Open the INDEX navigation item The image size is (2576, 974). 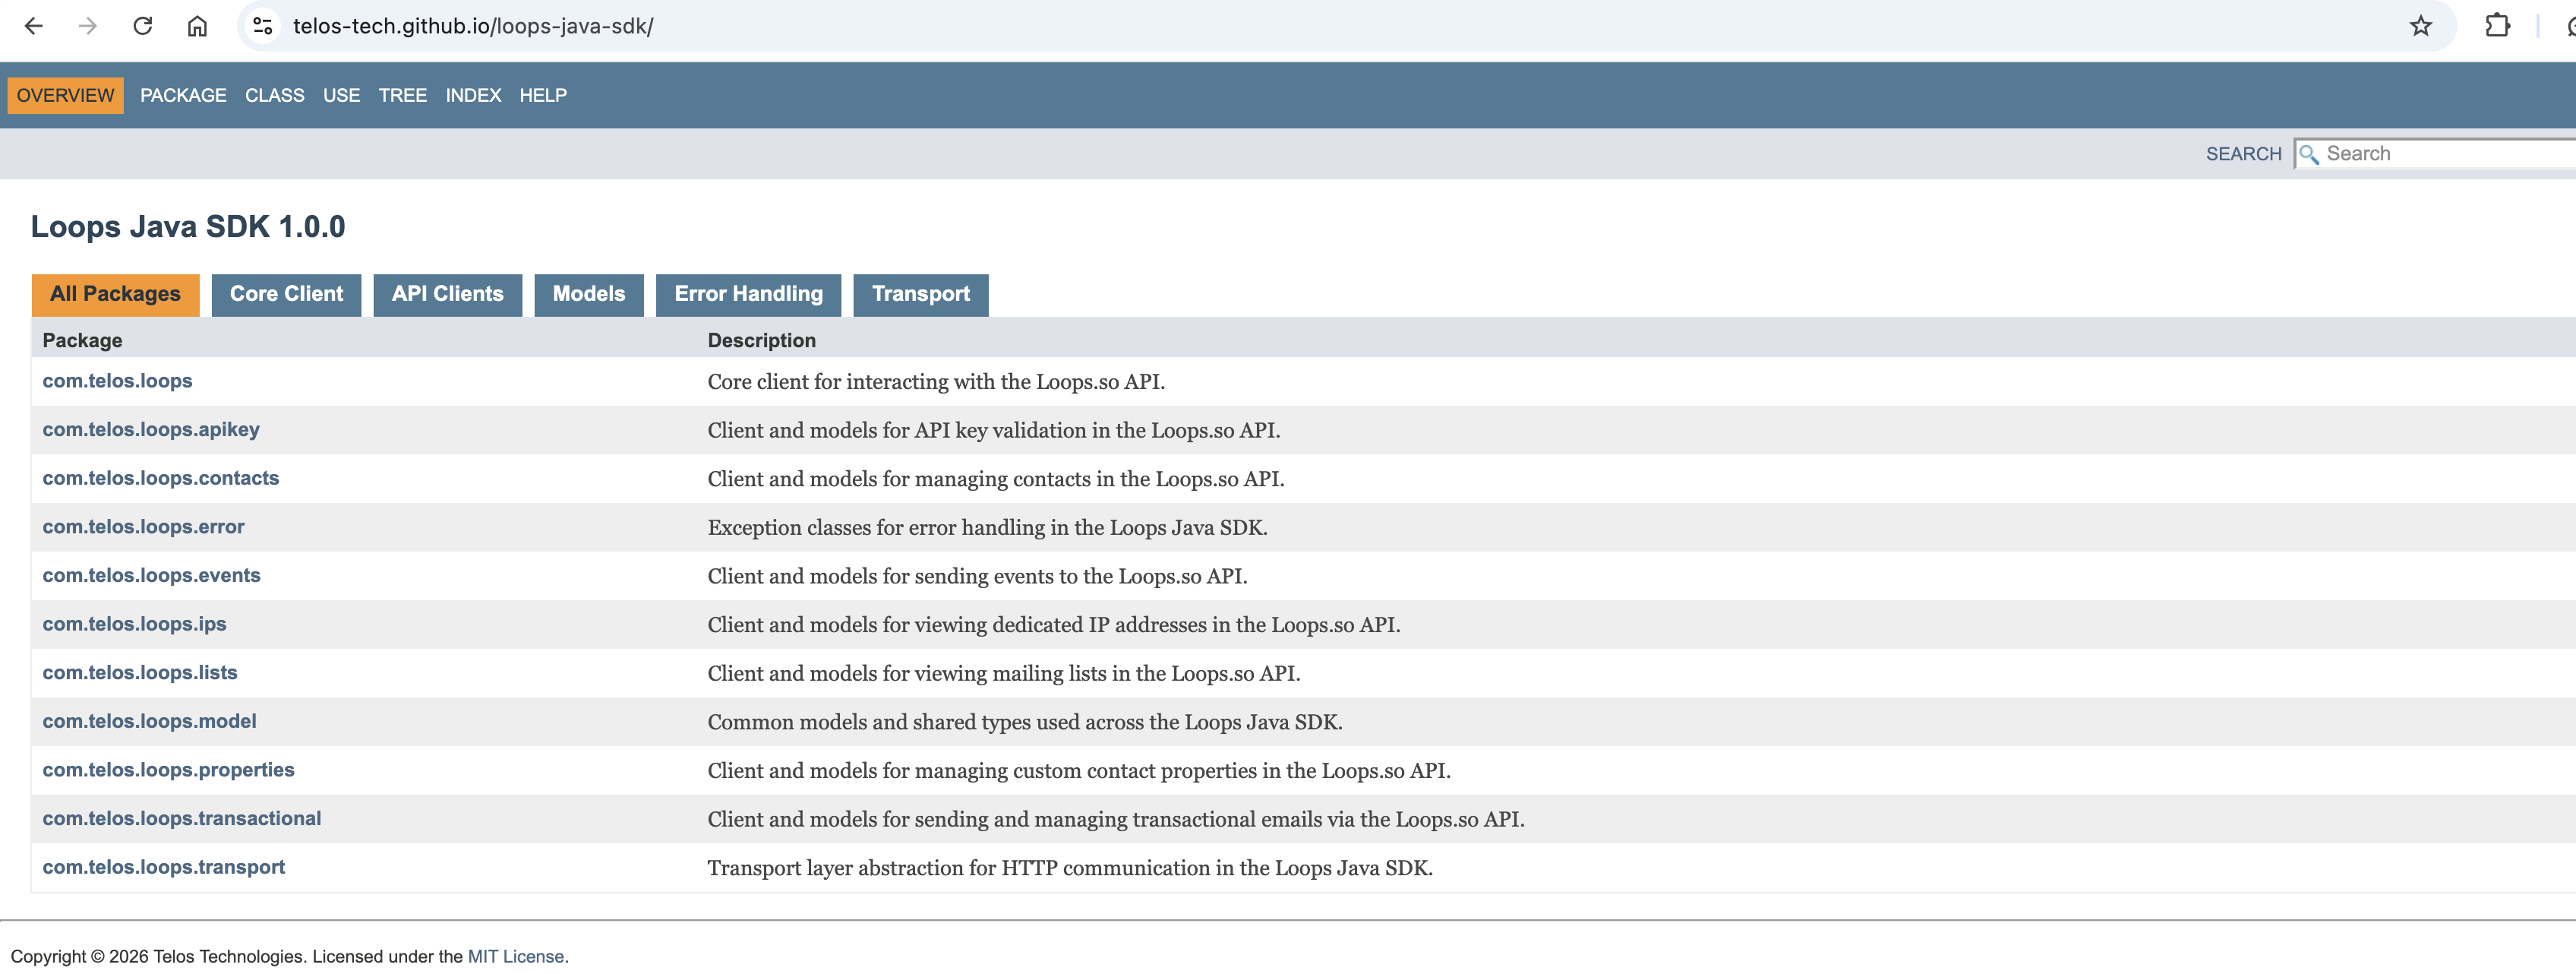point(472,95)
